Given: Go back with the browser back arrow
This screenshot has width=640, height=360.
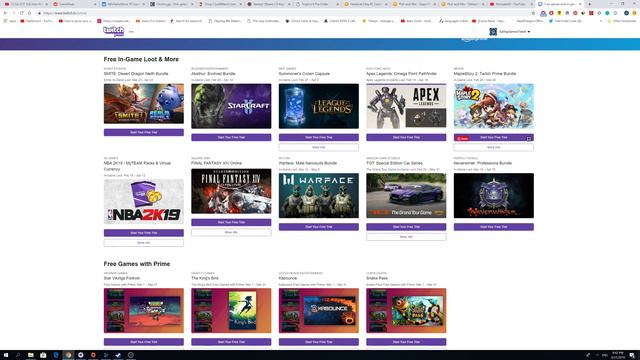Looking at the screenshot, I should pyautogui.click(x=5, y=13).
